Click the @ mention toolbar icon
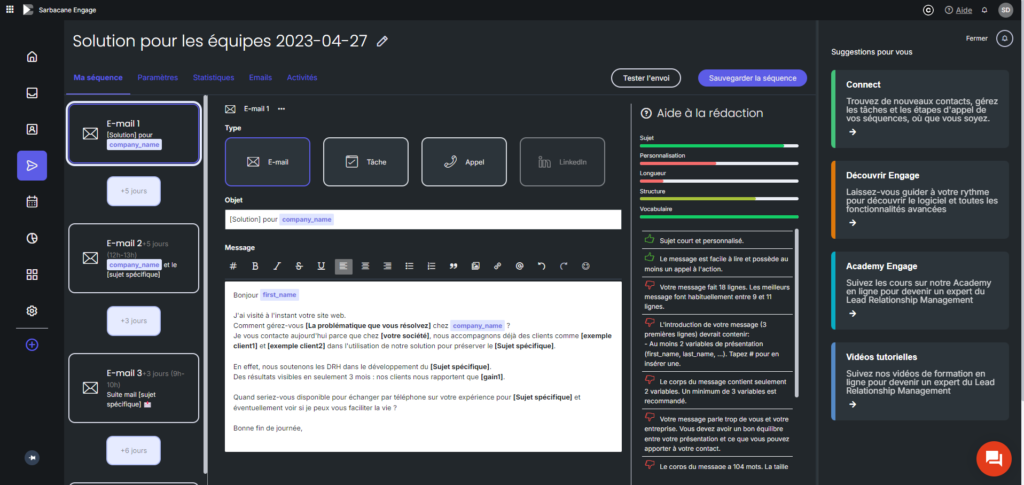This screenshot has height=485, width=1024. (x=519, y=266)
